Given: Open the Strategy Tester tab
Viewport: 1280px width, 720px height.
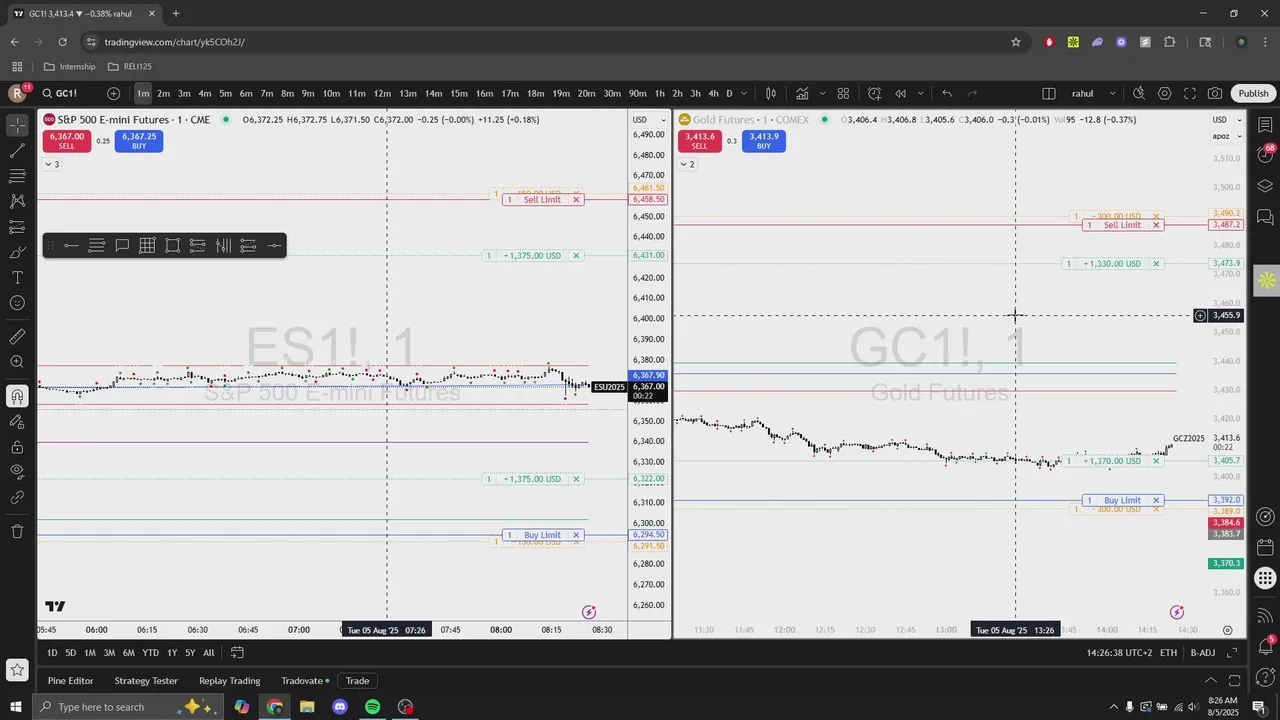Looking at the screenshot, I should point(146,681).
